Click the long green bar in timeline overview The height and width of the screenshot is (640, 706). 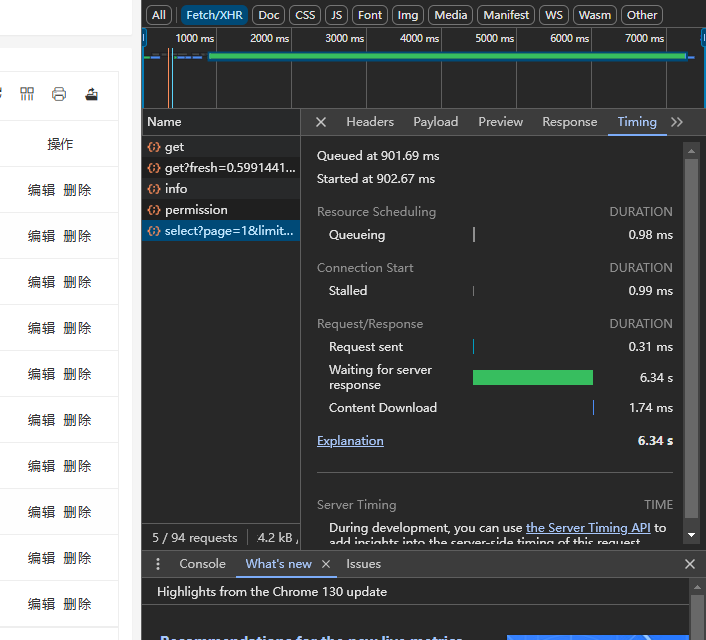[447, 56]
